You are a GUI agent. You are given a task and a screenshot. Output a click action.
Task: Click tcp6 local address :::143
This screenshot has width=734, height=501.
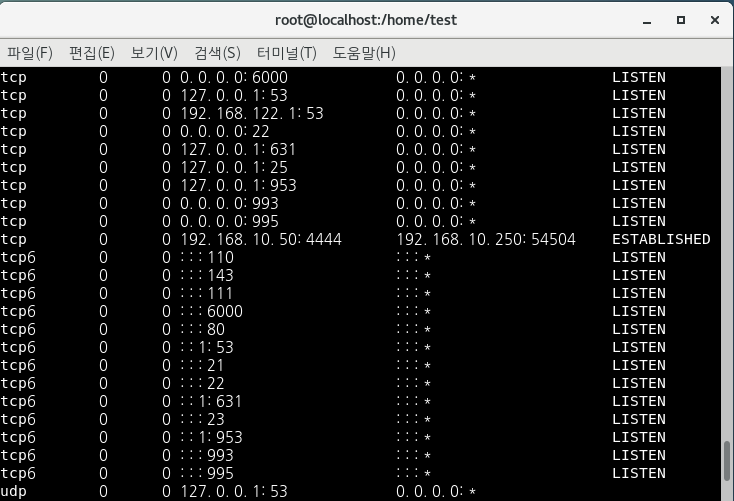(x=207, y=275)
